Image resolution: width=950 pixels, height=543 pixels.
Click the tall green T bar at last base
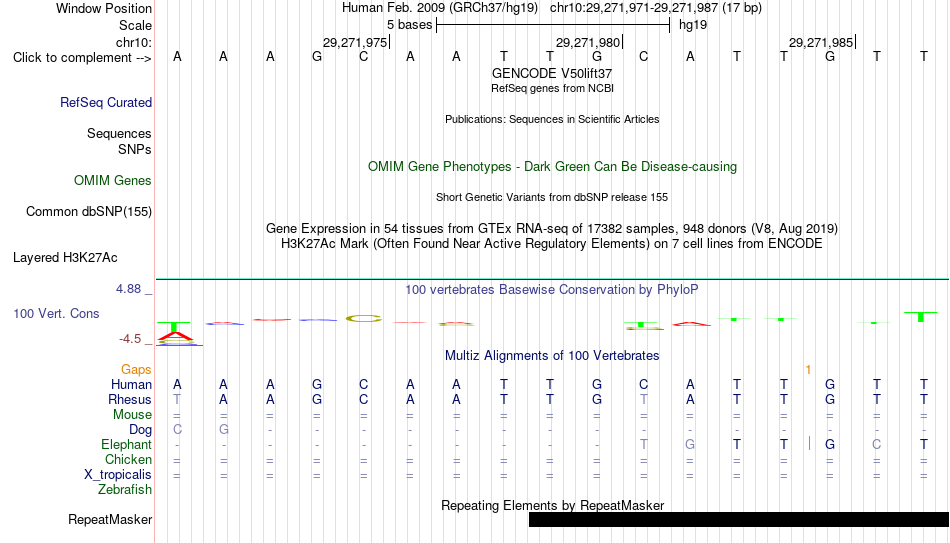click(920, 316)
